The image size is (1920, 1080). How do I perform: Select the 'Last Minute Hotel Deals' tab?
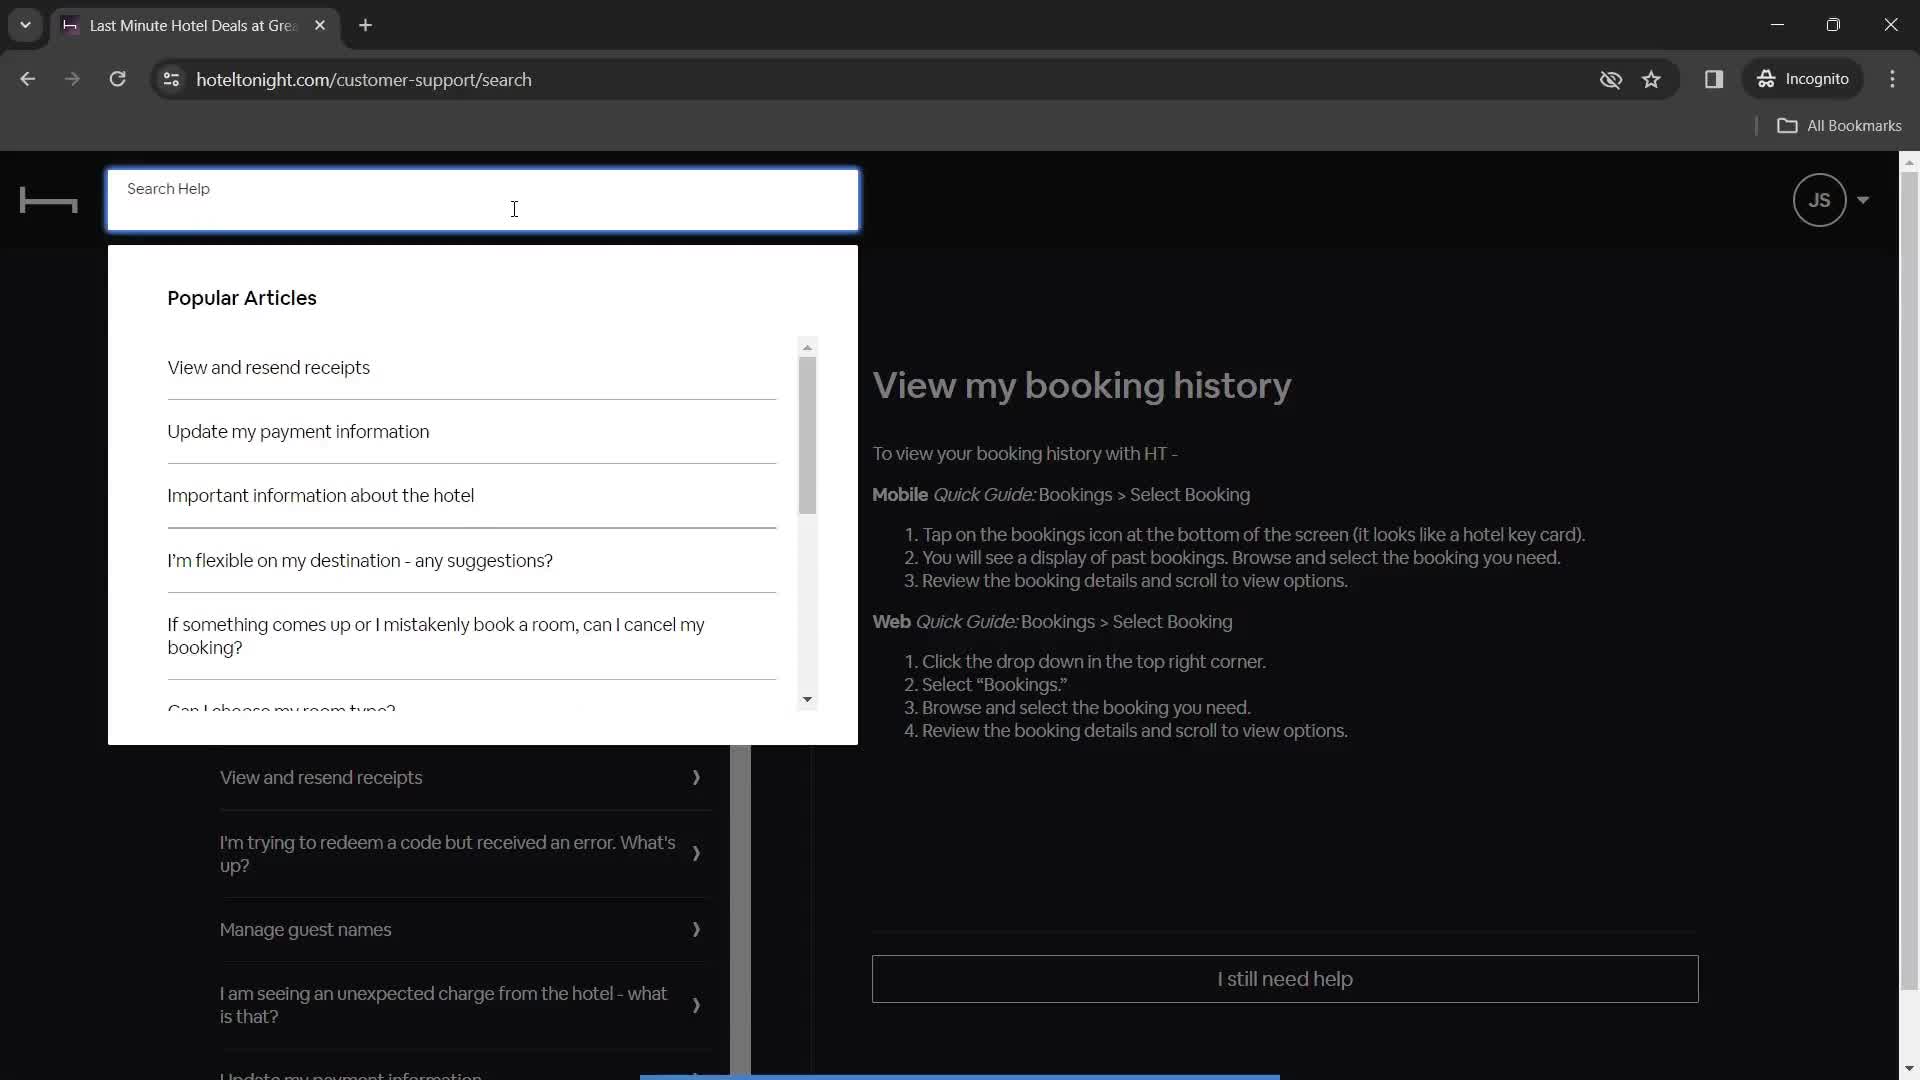193,25
